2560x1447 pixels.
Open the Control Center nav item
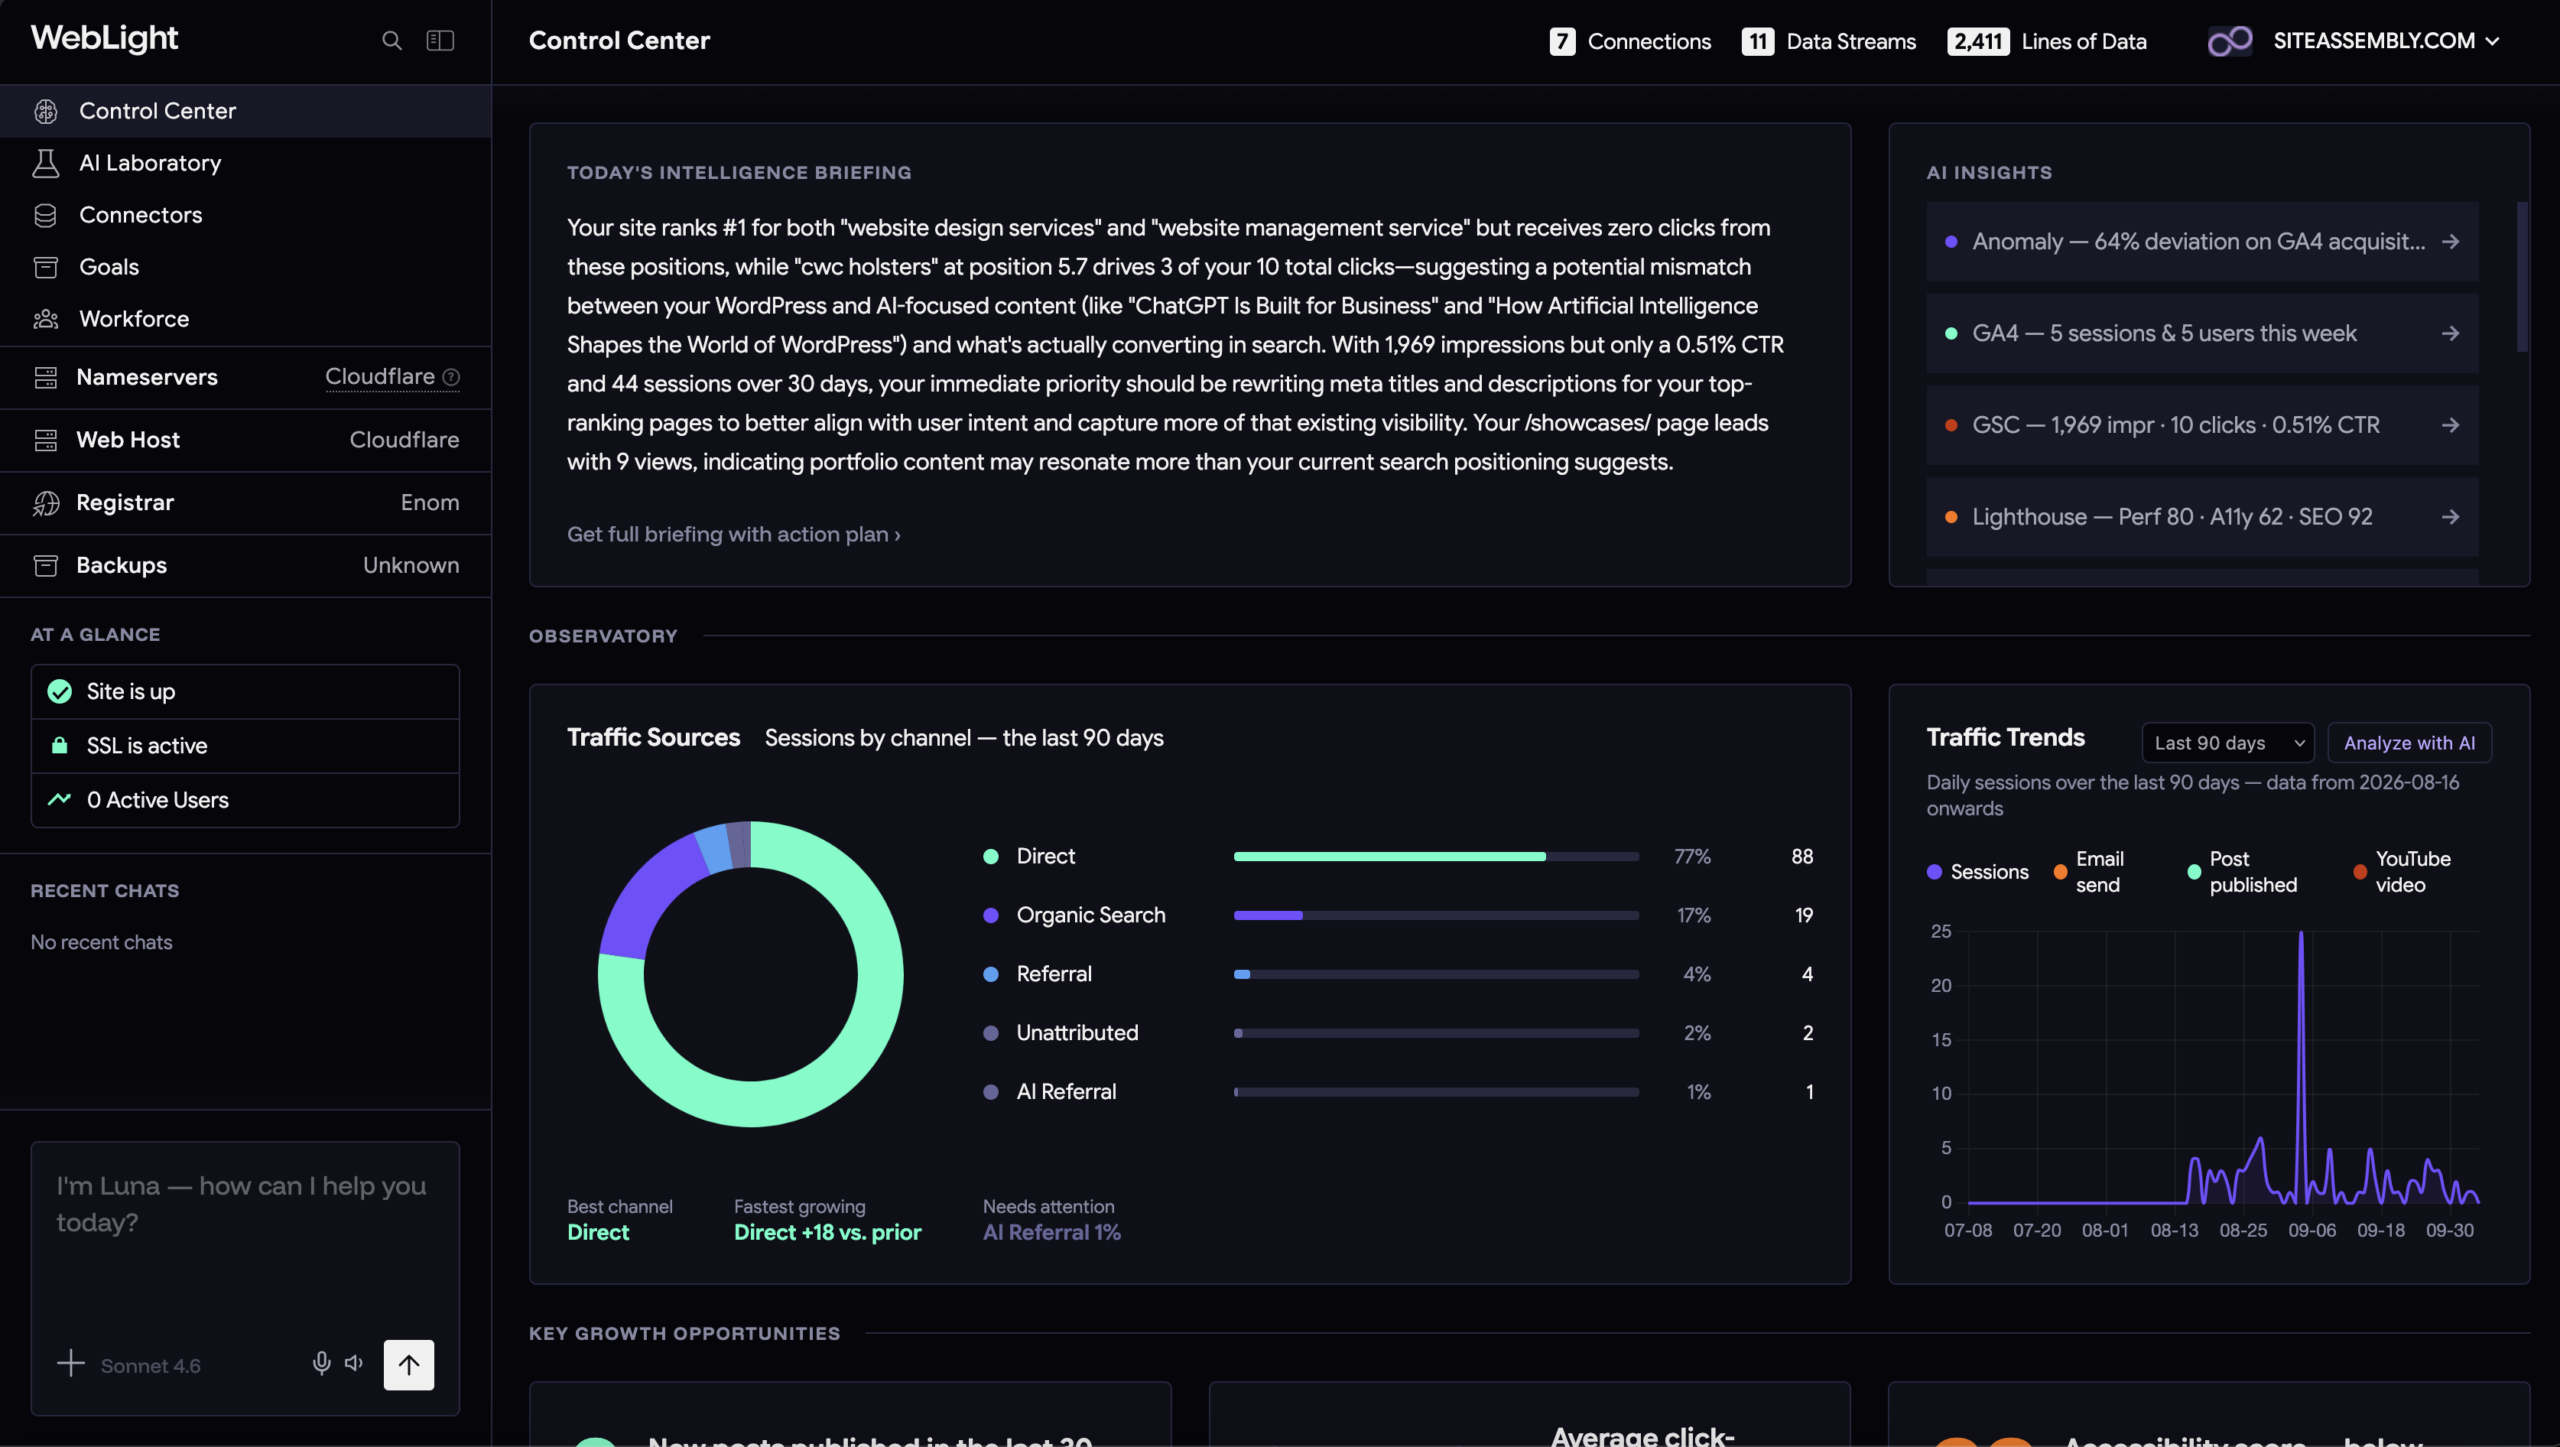click(x=246, y=111)
